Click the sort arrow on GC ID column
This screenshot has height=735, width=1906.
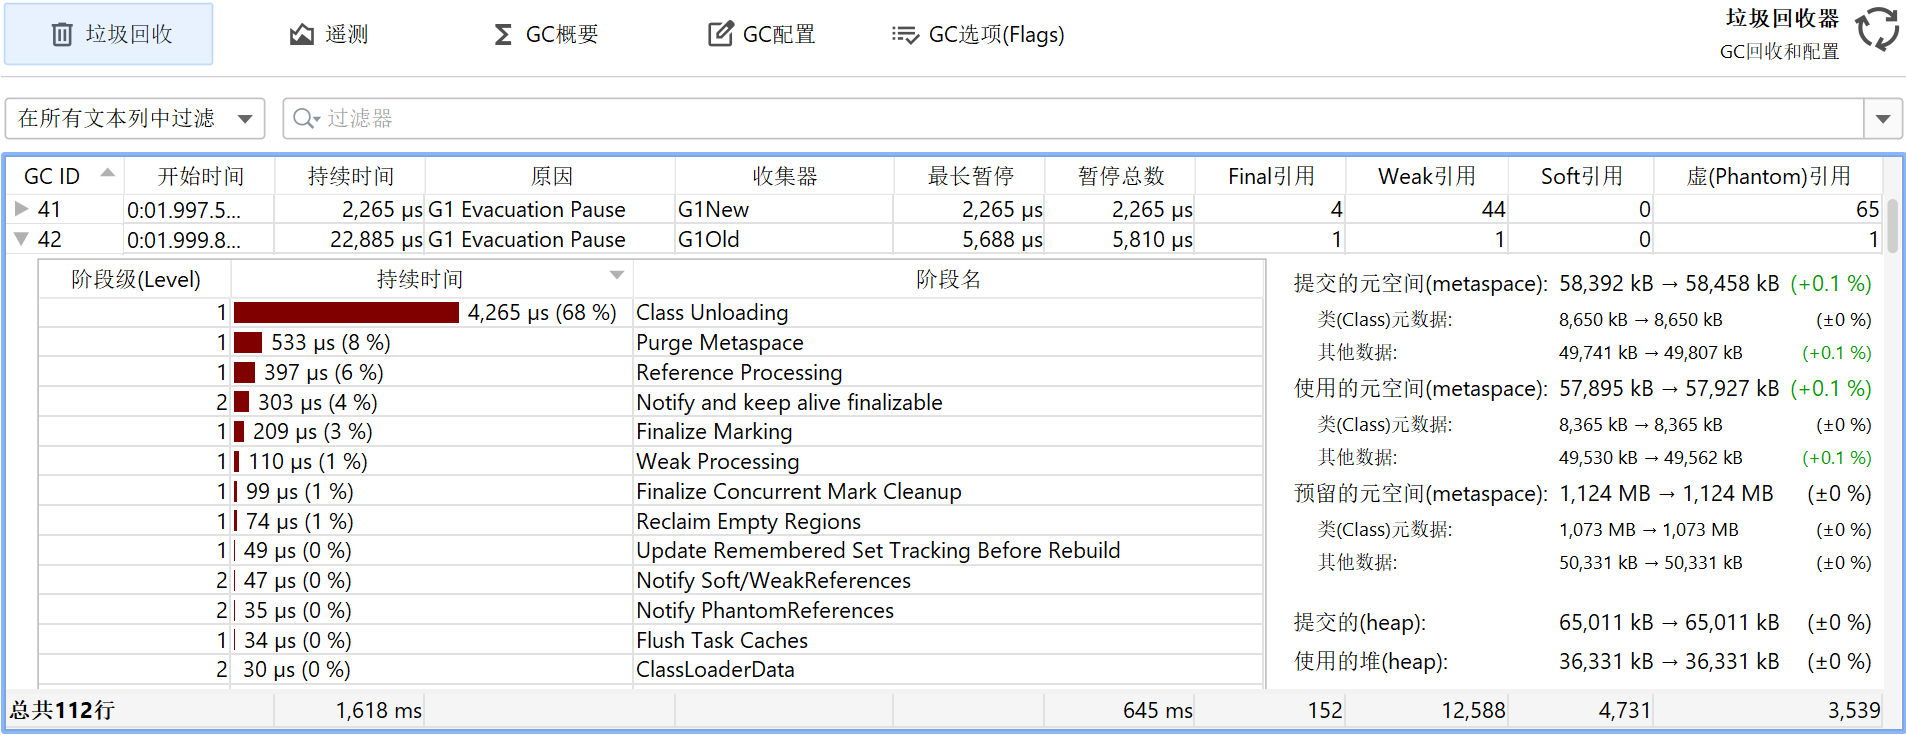[x=108, y=174]
